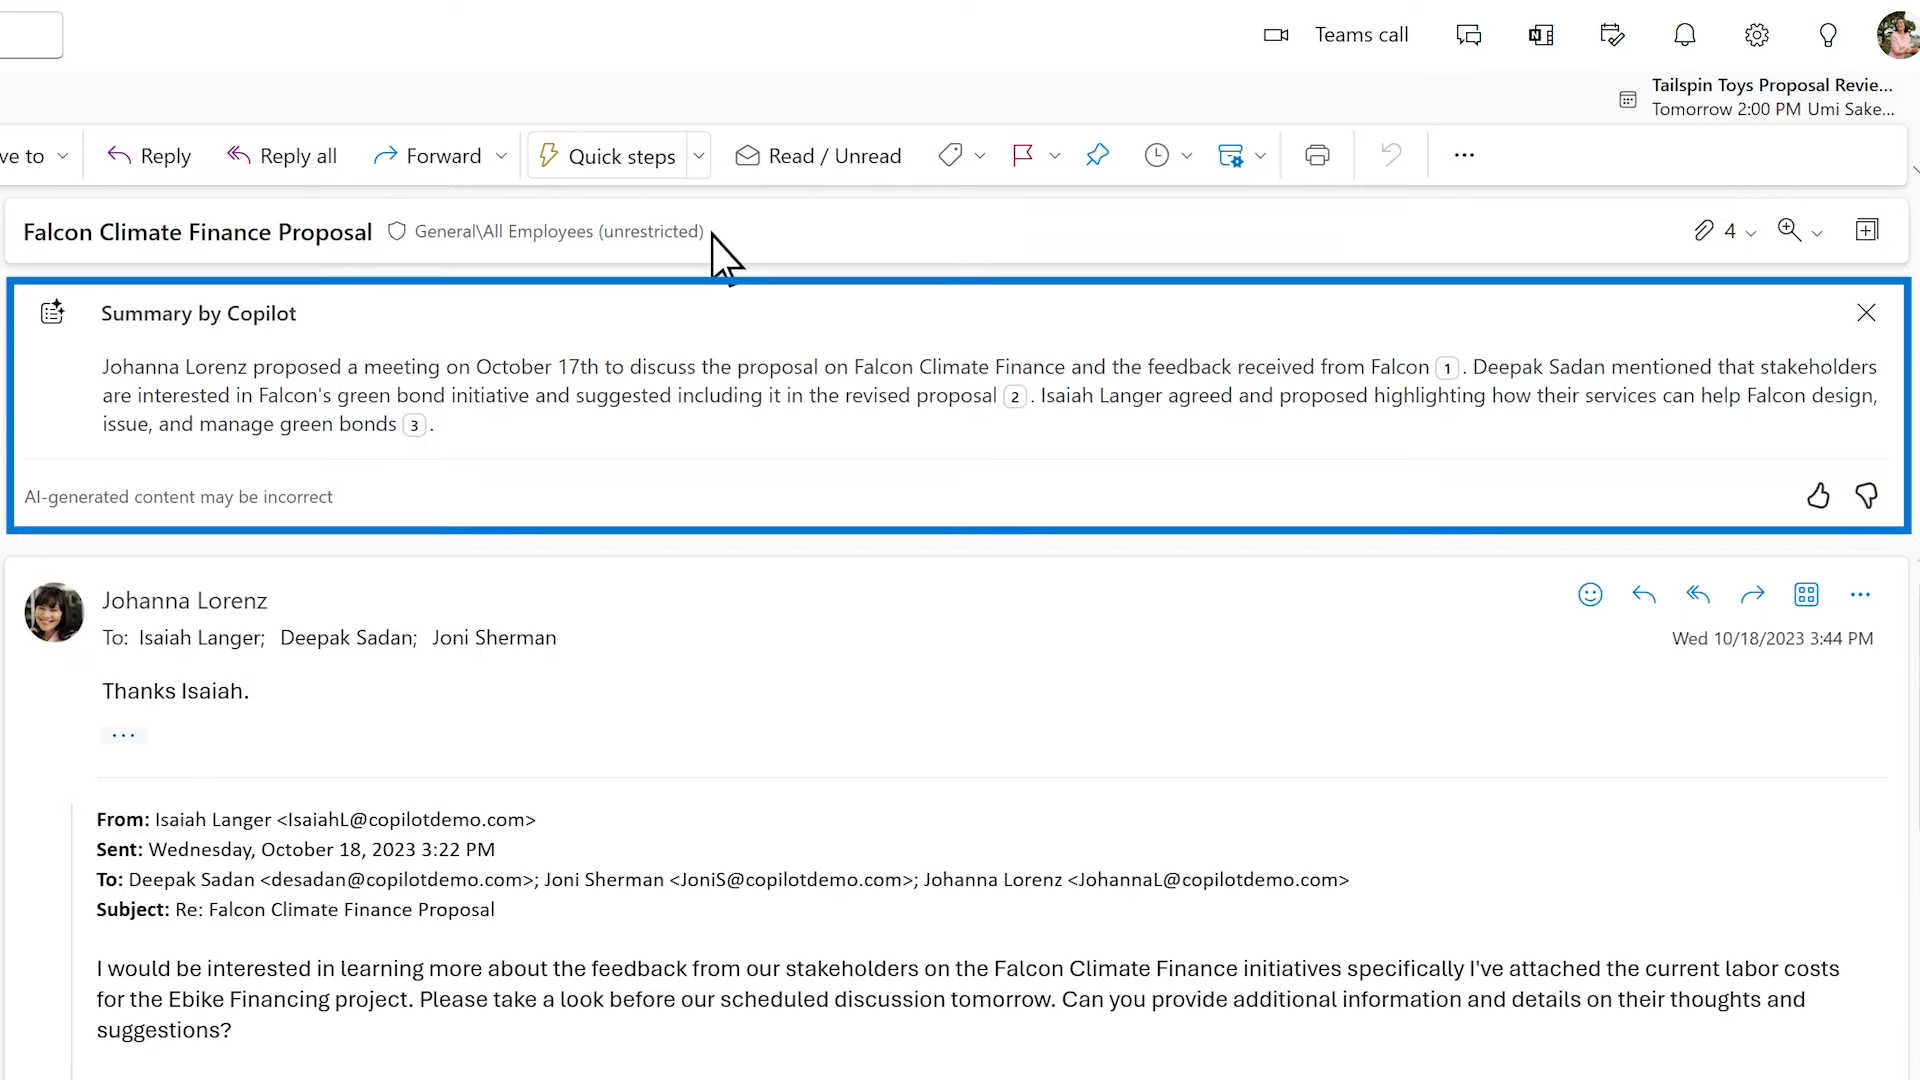This screenshot has height=1080, width=1920.
Task: Check notifications via the bell icon
Action: 1685,34
